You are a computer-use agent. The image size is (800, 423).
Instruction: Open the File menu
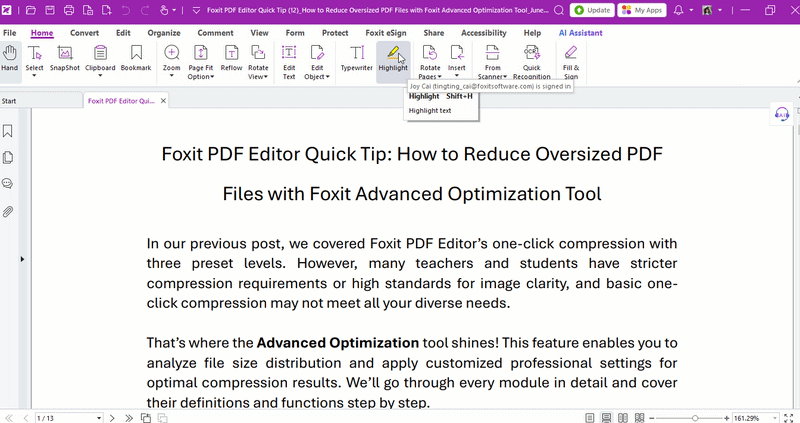10,33
